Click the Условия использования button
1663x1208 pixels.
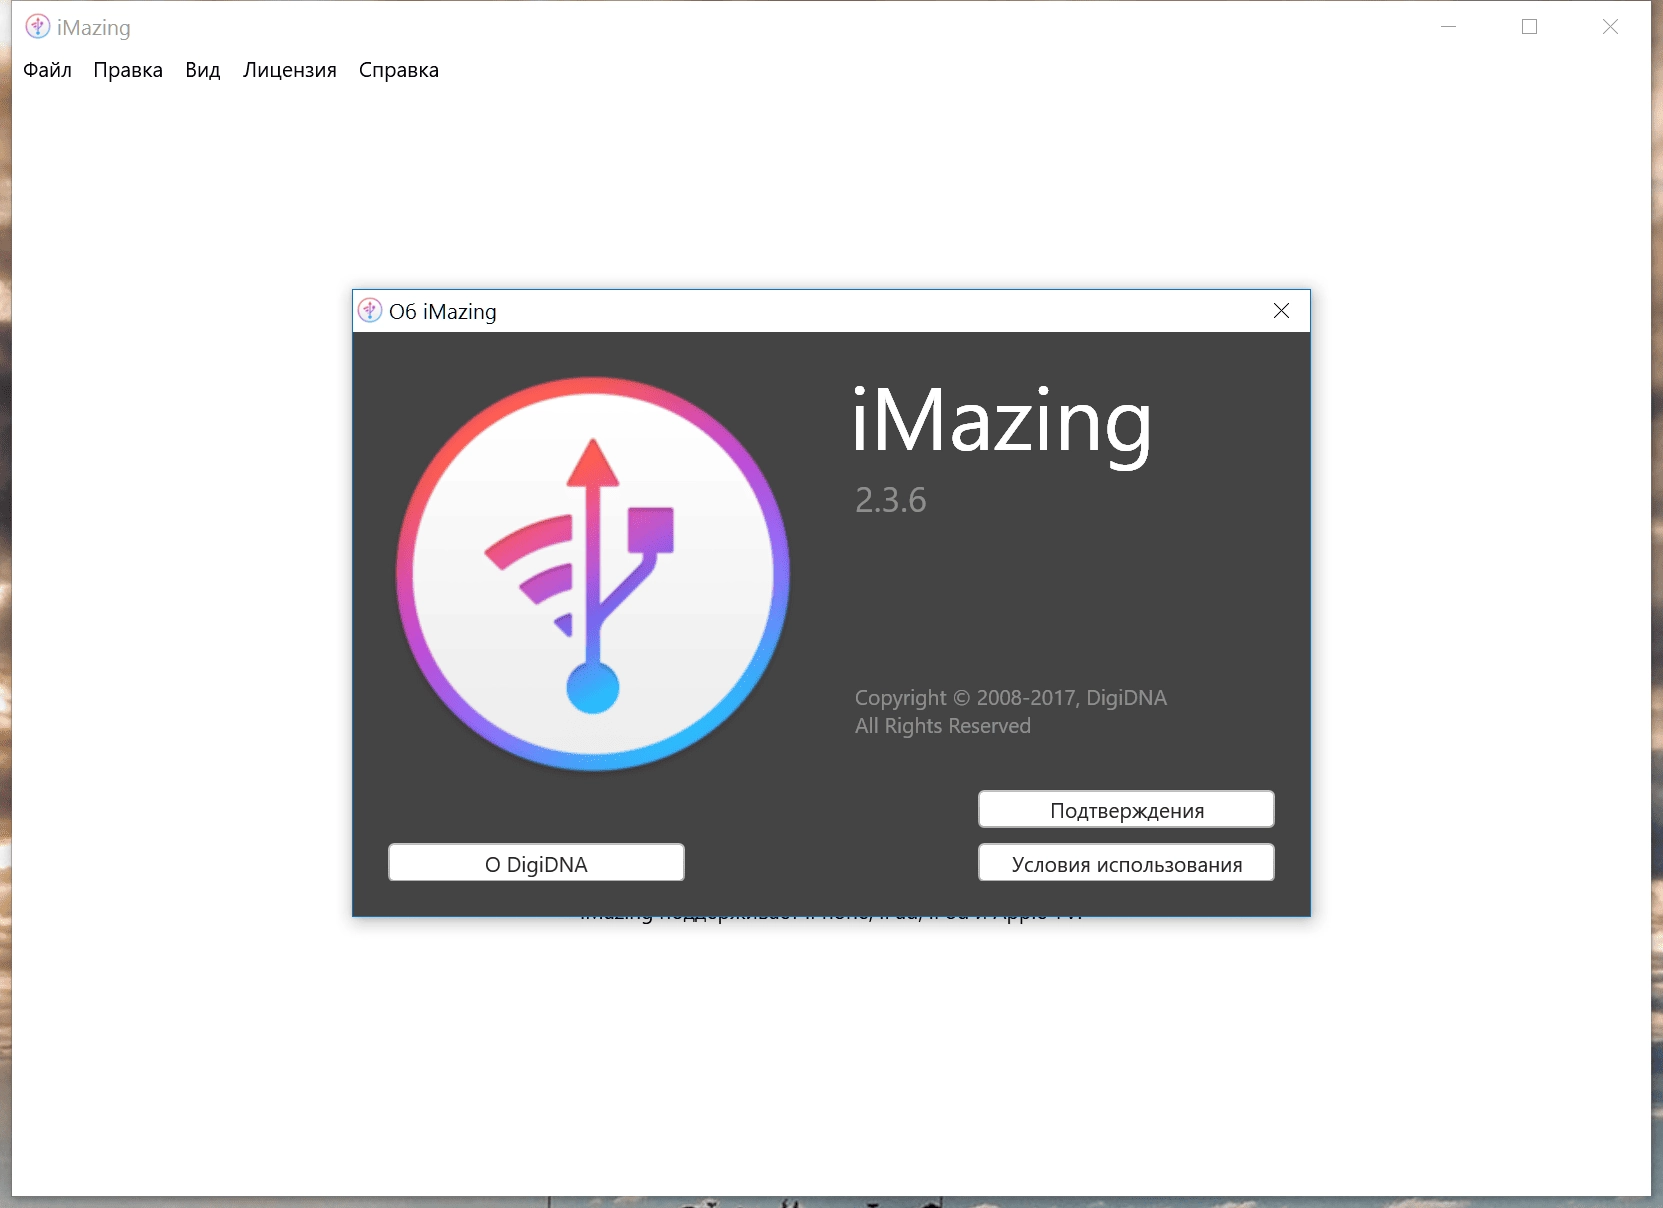tap(1126, 863)
